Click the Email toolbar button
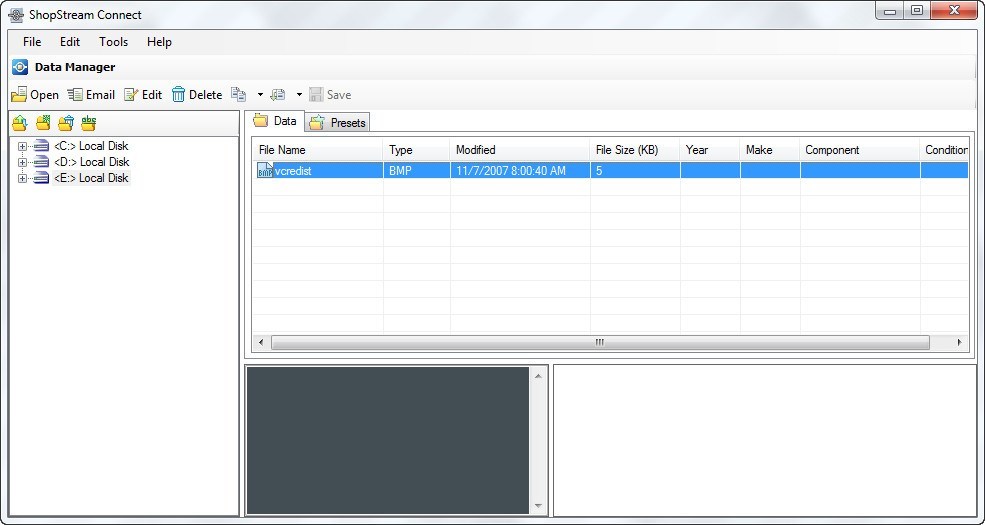985x525 pixels. 91,95
